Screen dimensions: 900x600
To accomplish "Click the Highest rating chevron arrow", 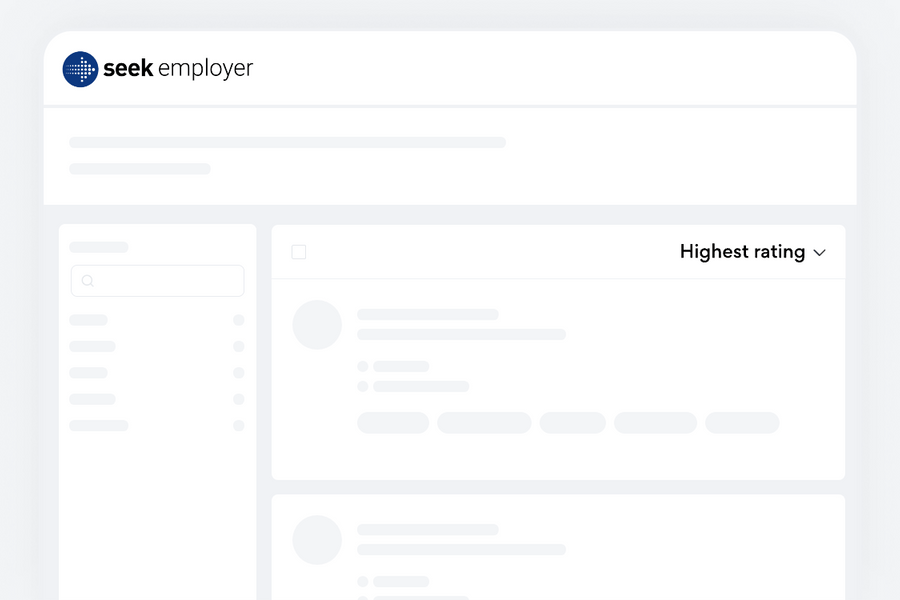I will (820, 253).
